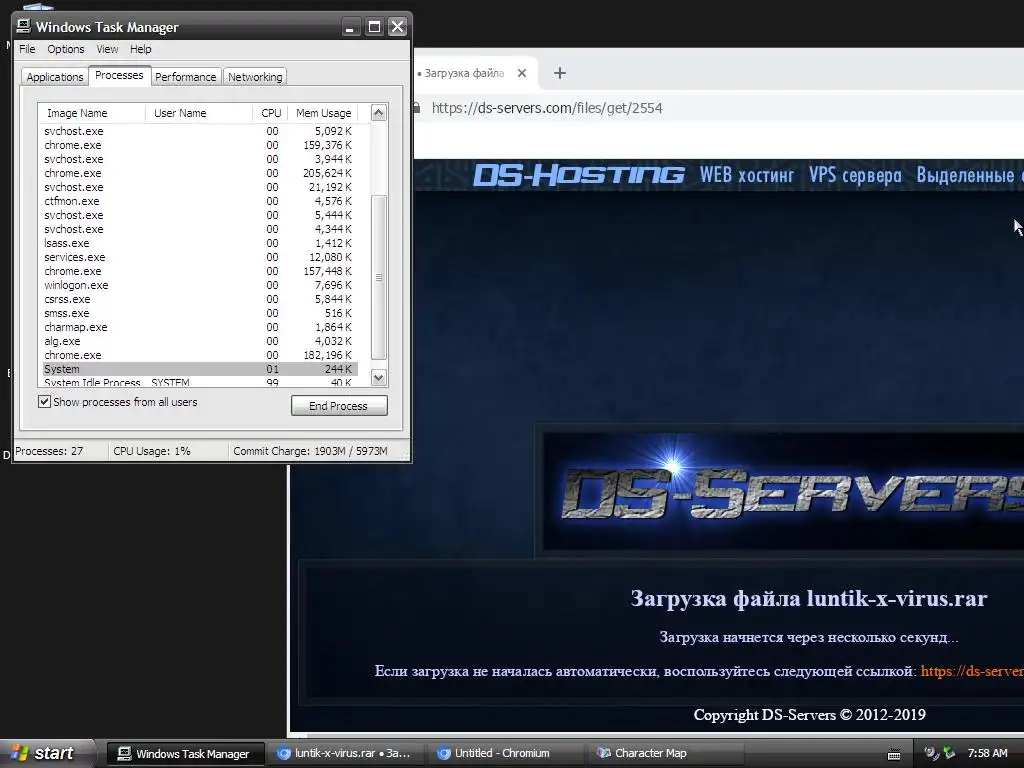Image resolution: width=1024 pixels, height=768 pixels.
Task: Sort processes by User Name column
Action: click(x=199, y=113)
